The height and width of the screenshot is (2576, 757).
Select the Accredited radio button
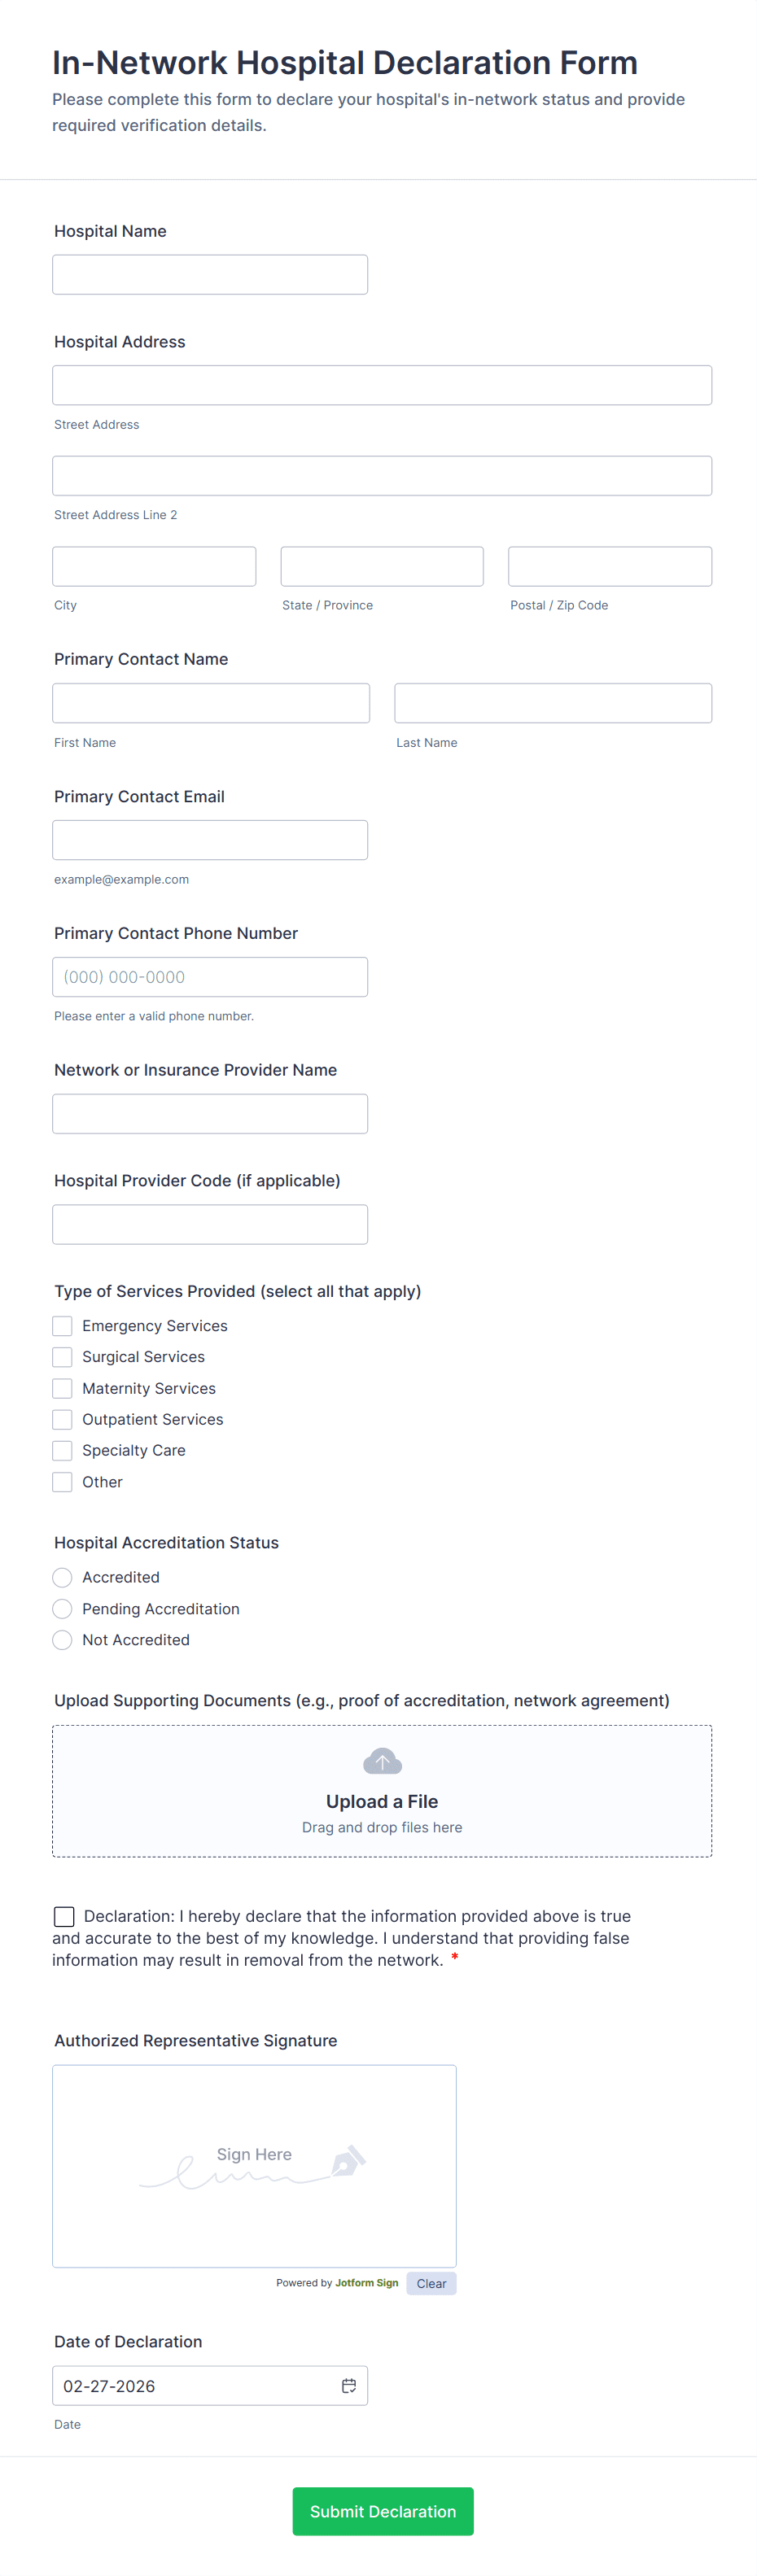[62, 1577]
